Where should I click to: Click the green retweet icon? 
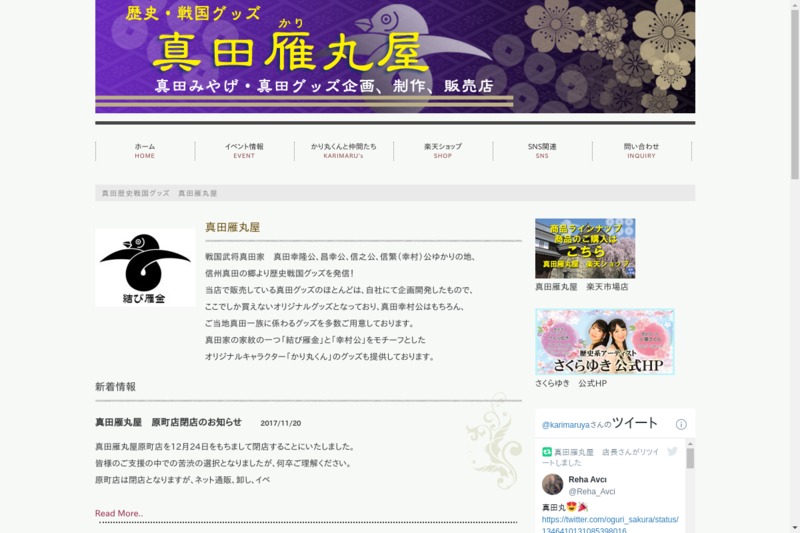pos(547,453)
